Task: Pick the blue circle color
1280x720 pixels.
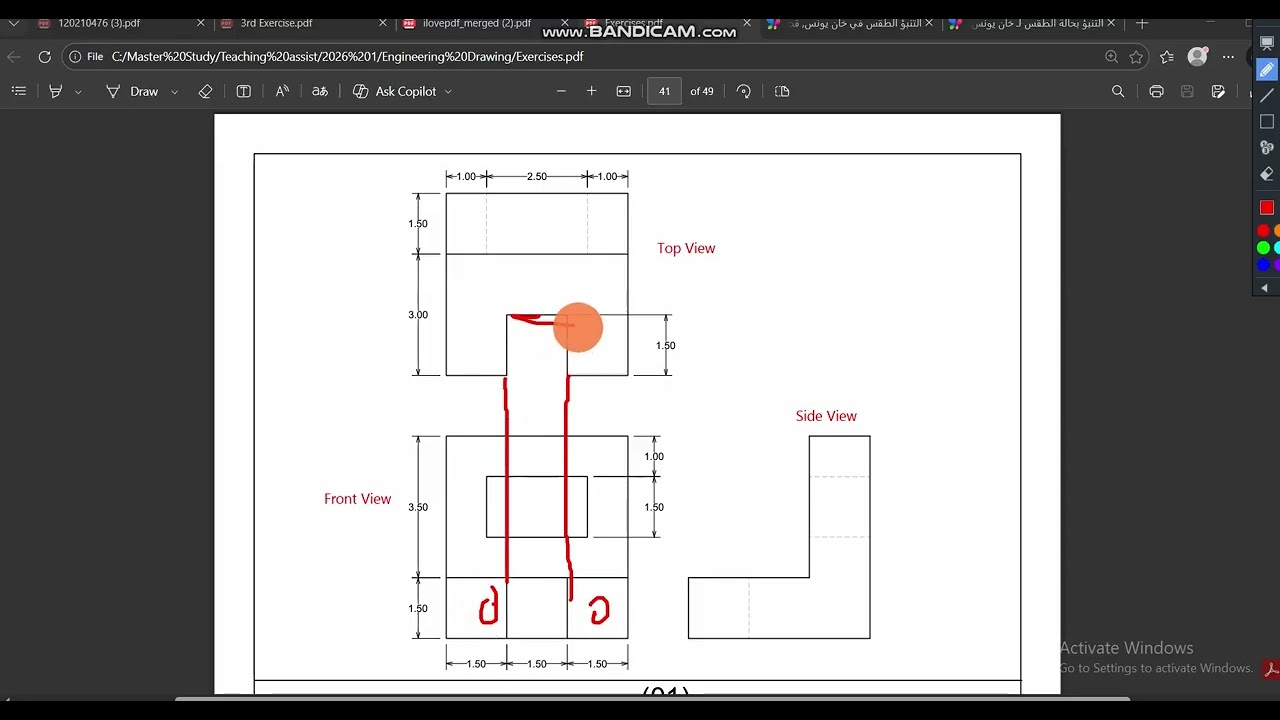Action: pos(1263,265)
